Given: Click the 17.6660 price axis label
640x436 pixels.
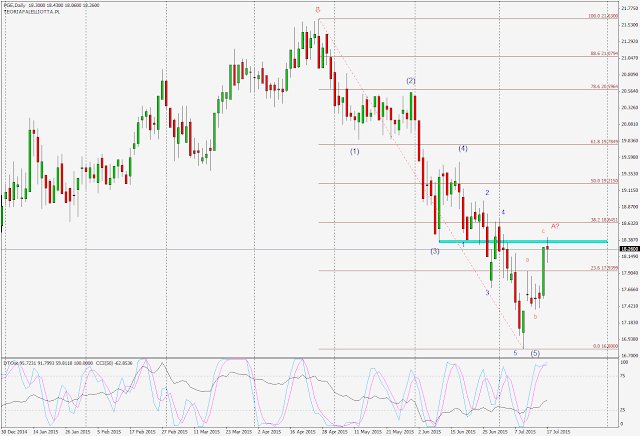Looking at the screenshot, I should pos(629,289).
